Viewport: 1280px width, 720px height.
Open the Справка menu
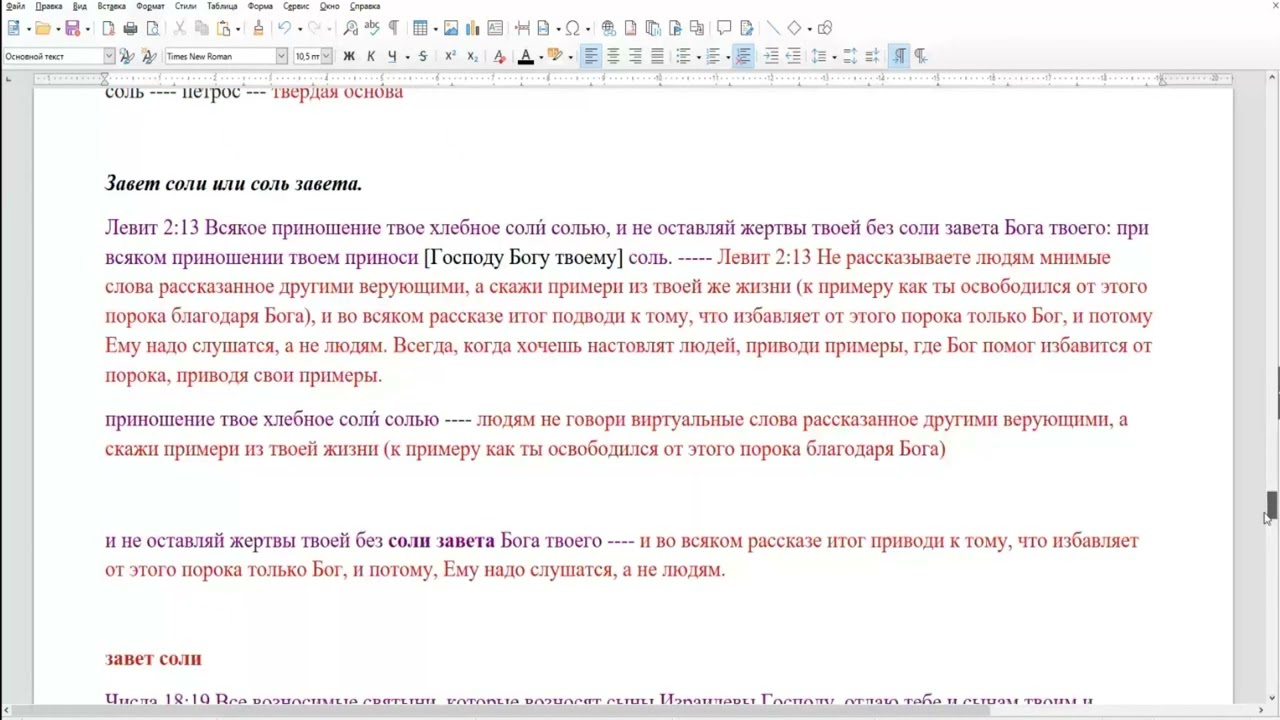tap(365, 6)
